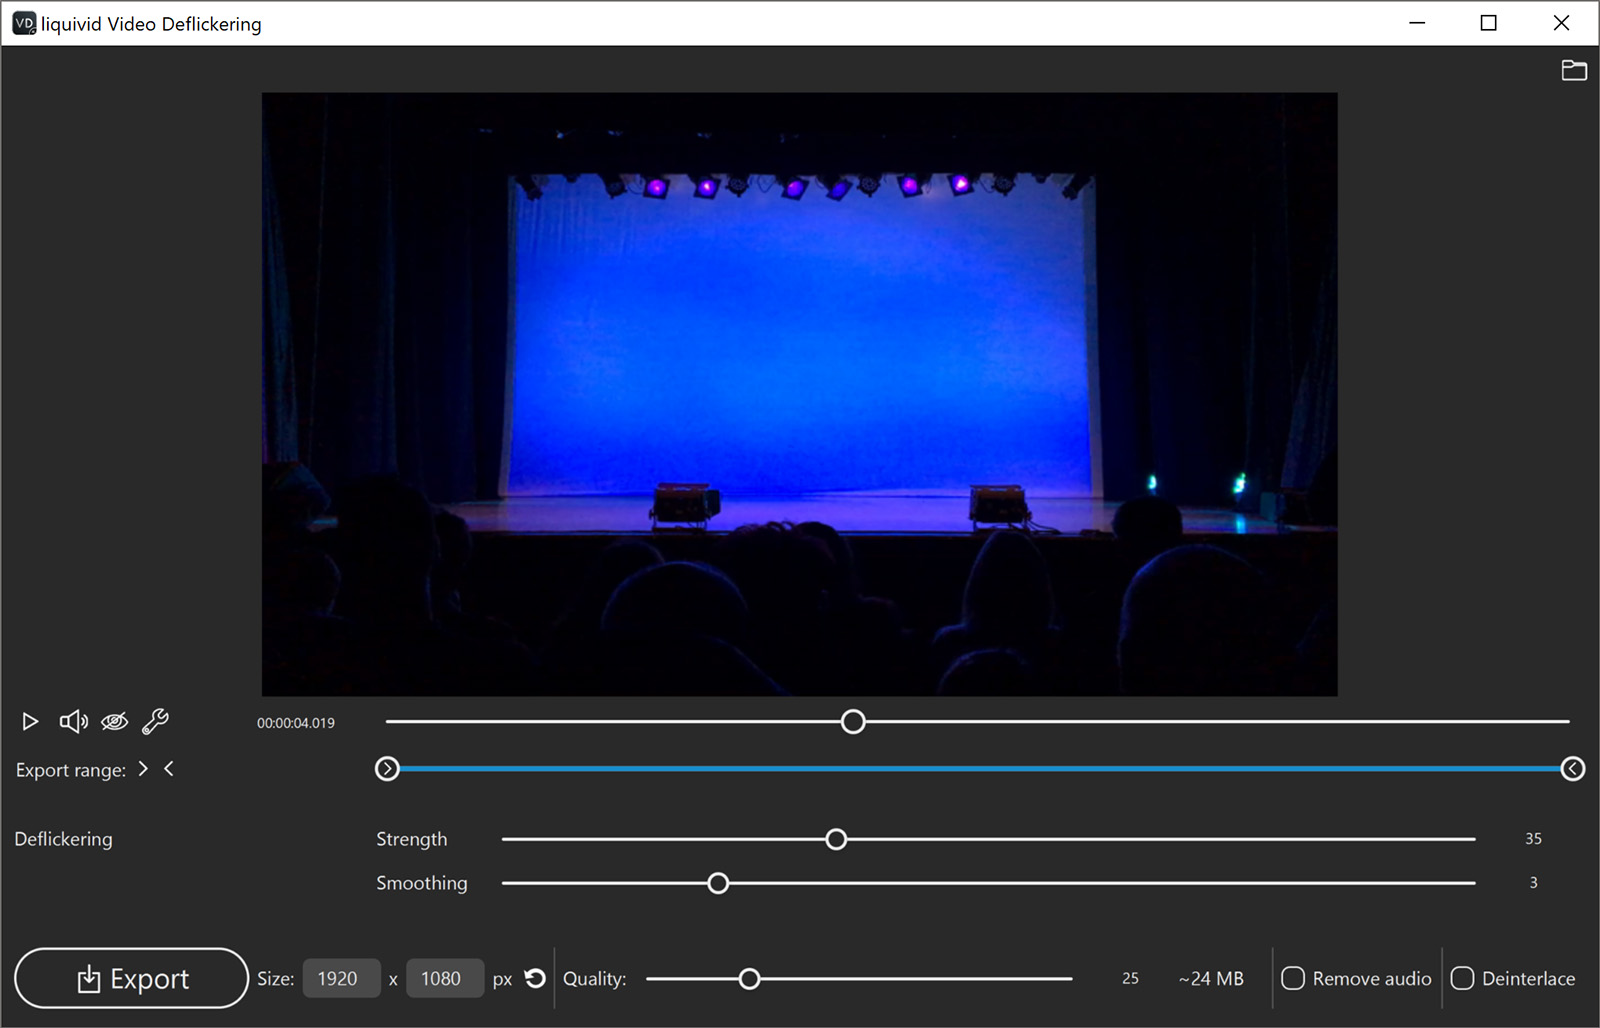Click the export range end handle
The image size is (1600, 1028).
click(1573, 768)
